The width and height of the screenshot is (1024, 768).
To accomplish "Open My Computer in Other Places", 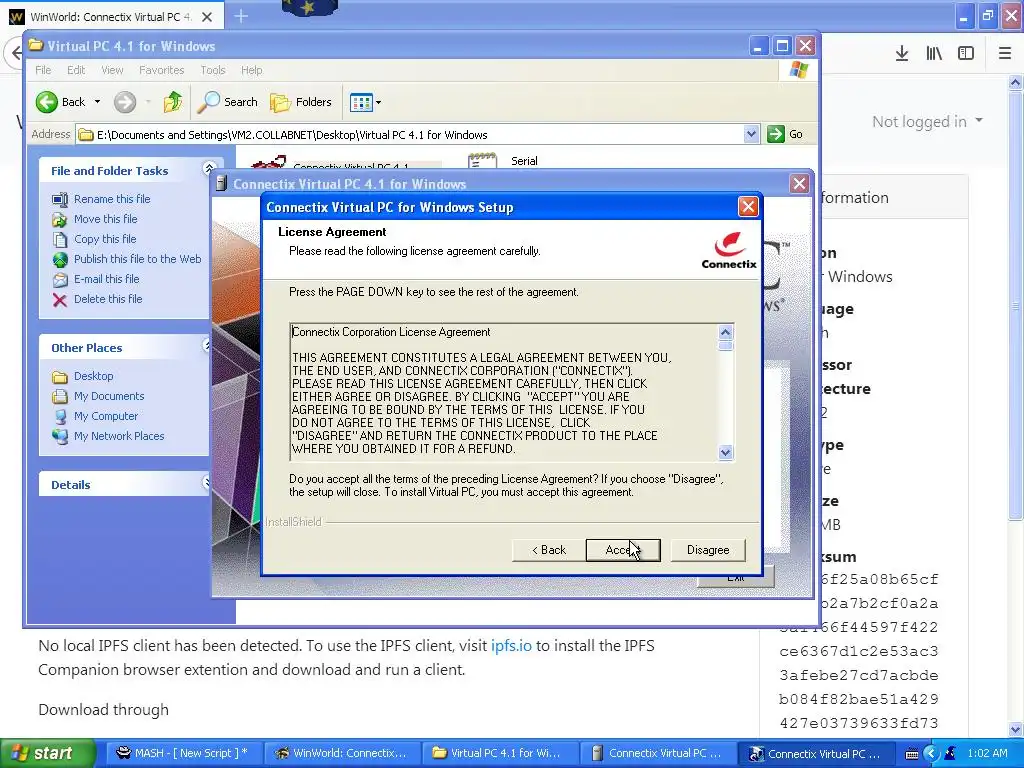I will coord(106,416).
